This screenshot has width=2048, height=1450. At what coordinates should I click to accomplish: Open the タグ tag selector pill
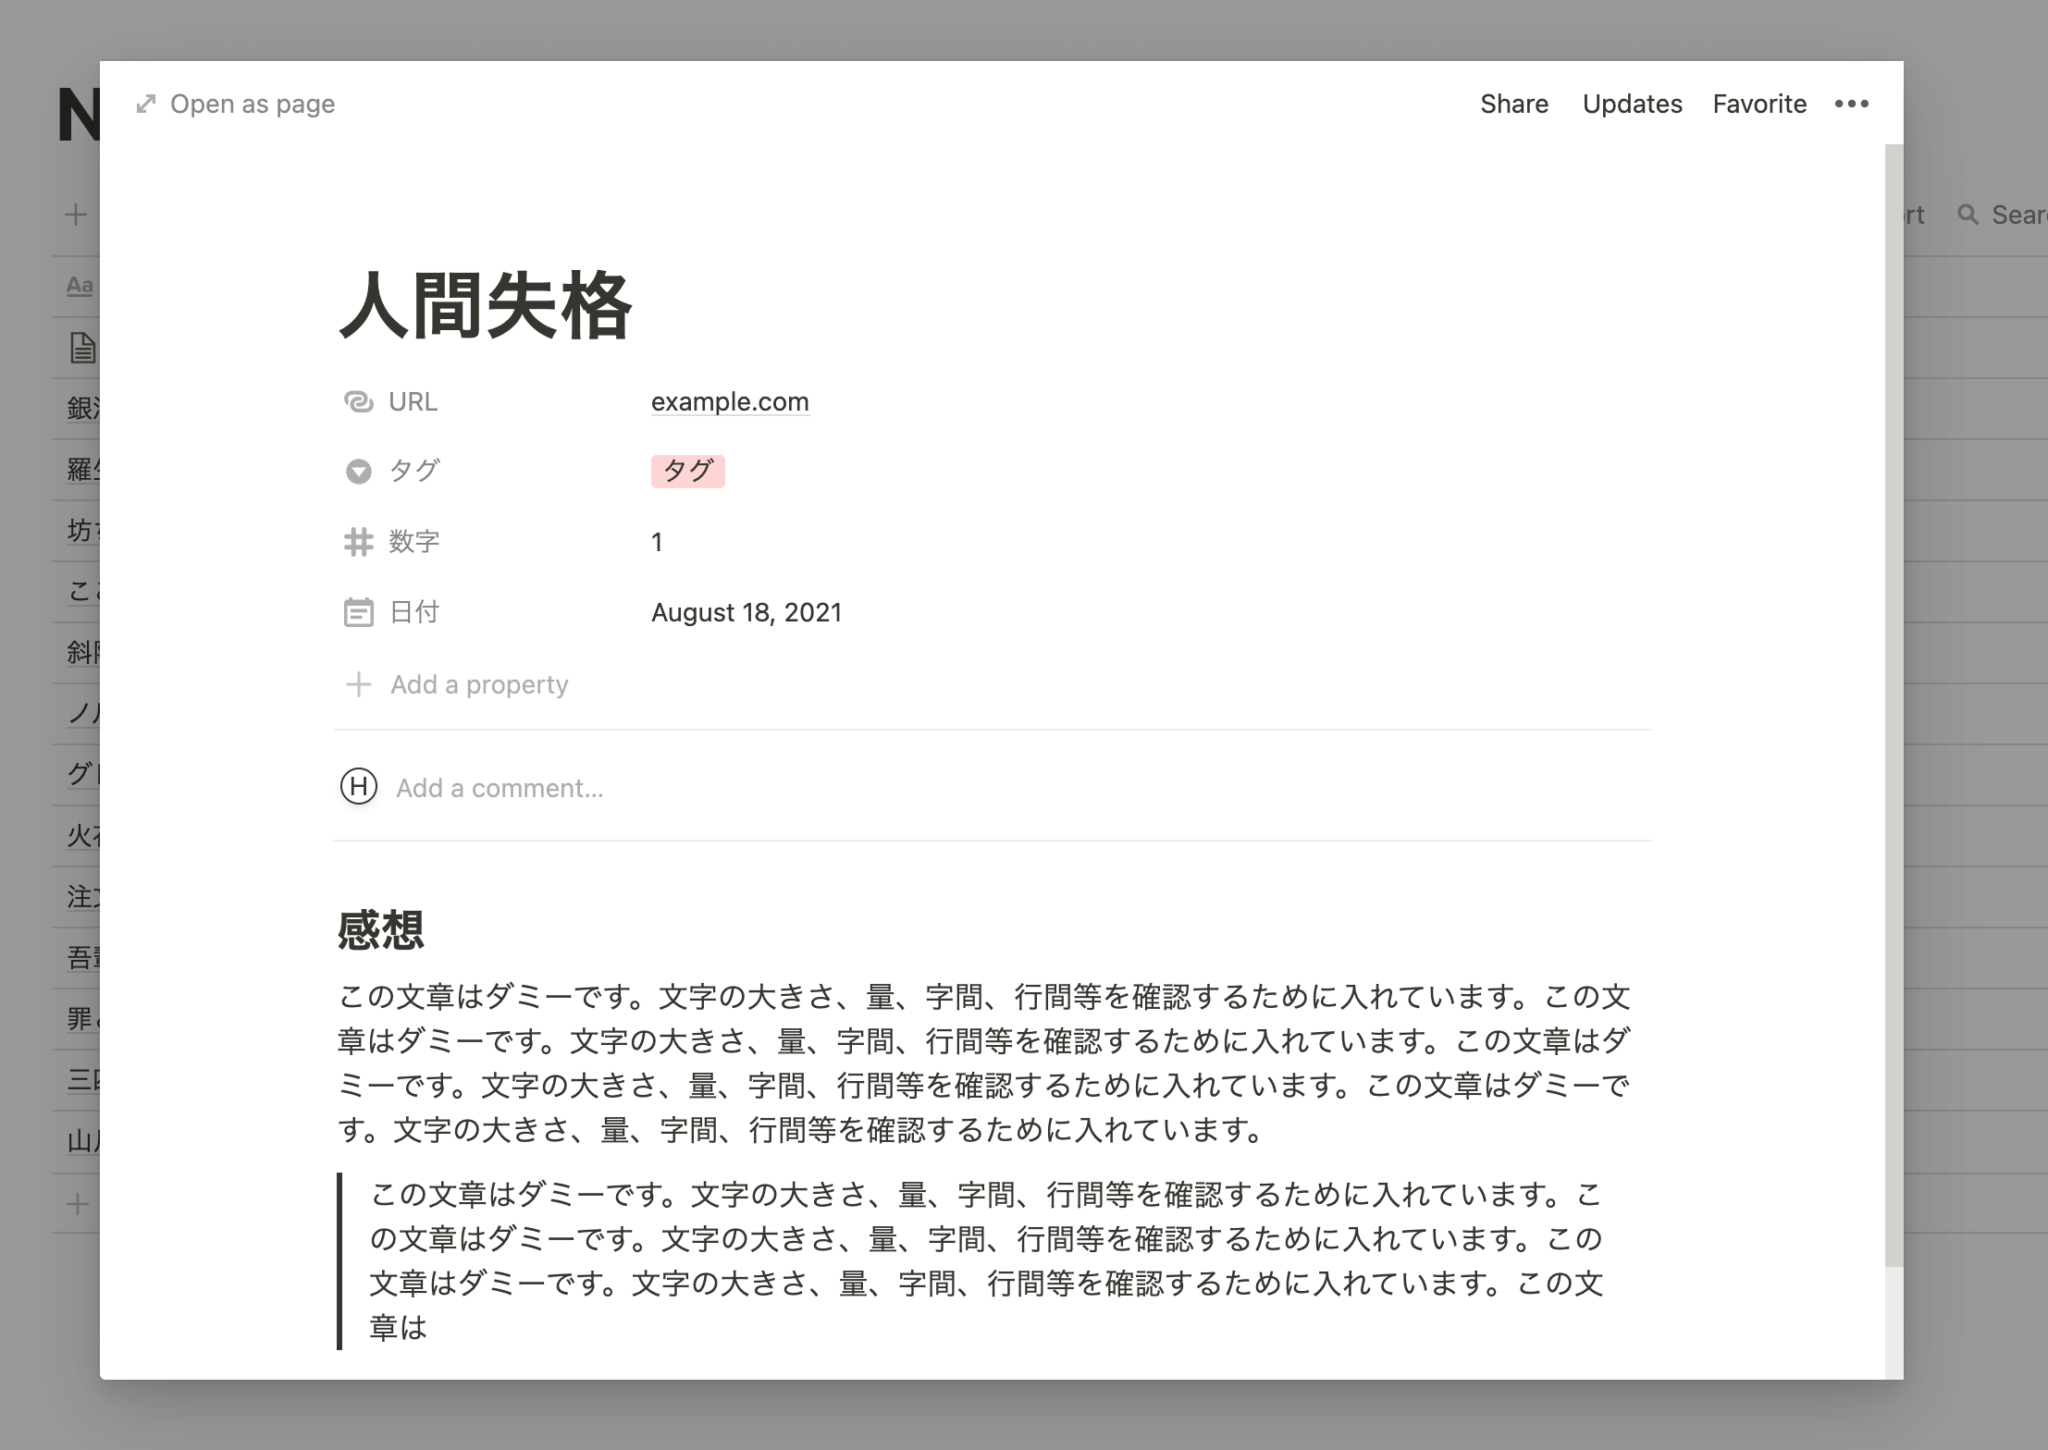tap(688, 470)
